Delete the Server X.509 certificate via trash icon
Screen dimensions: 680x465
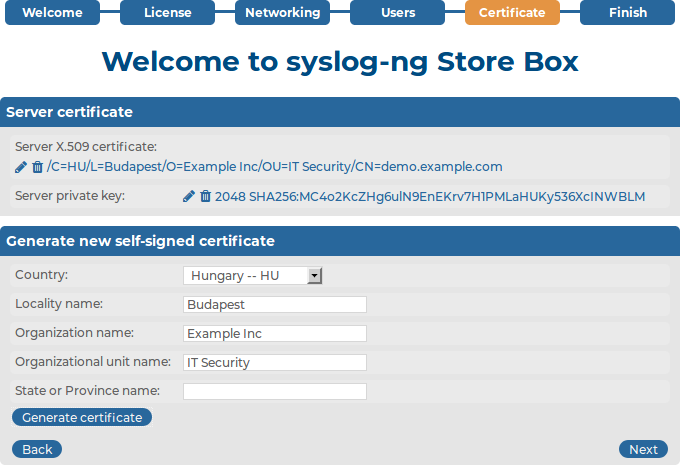tap(38, 167)
